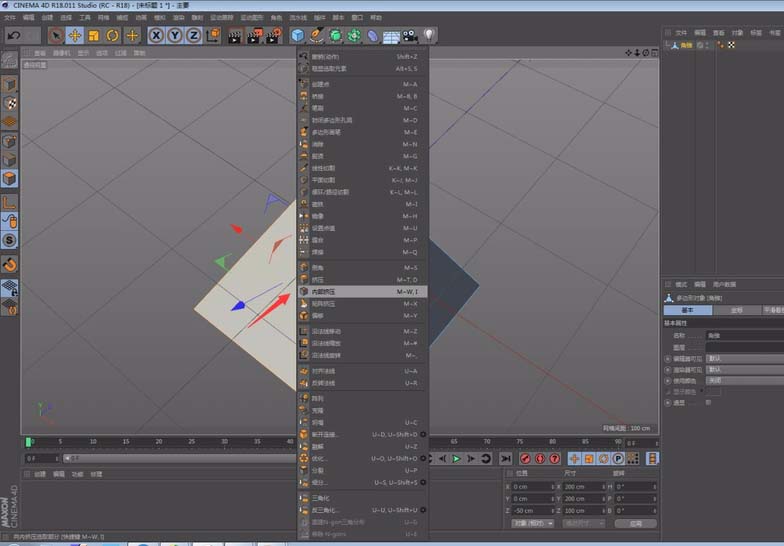Click the position Z field showing -50 cm

[x=532, y=510]
